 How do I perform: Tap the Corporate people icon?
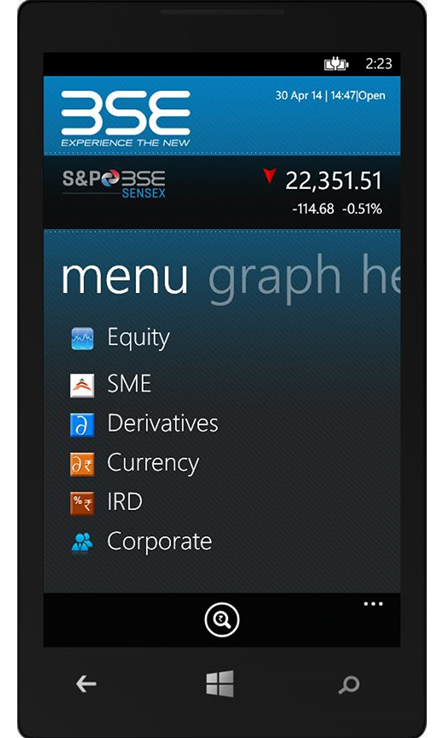(82, 543)
